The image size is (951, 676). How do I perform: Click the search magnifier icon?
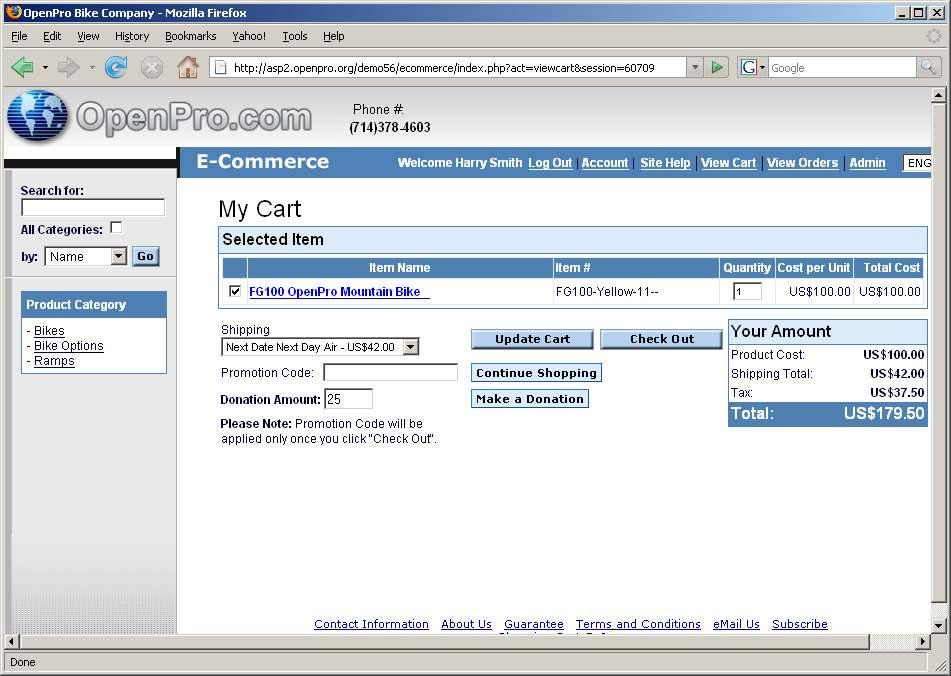tap(929, 67)
